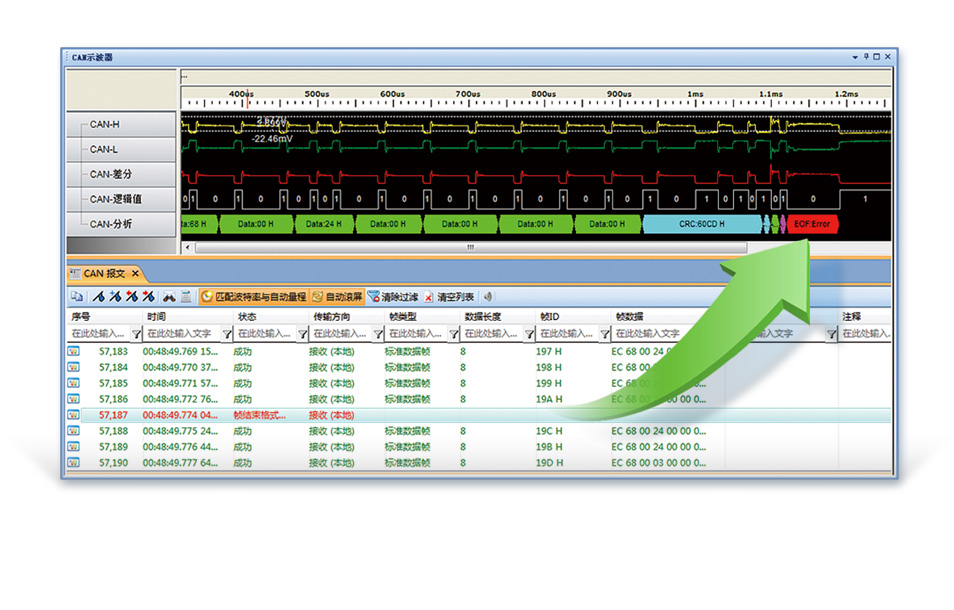Select the red error row 57,187

pyautogui.click(x=300, y=415)
